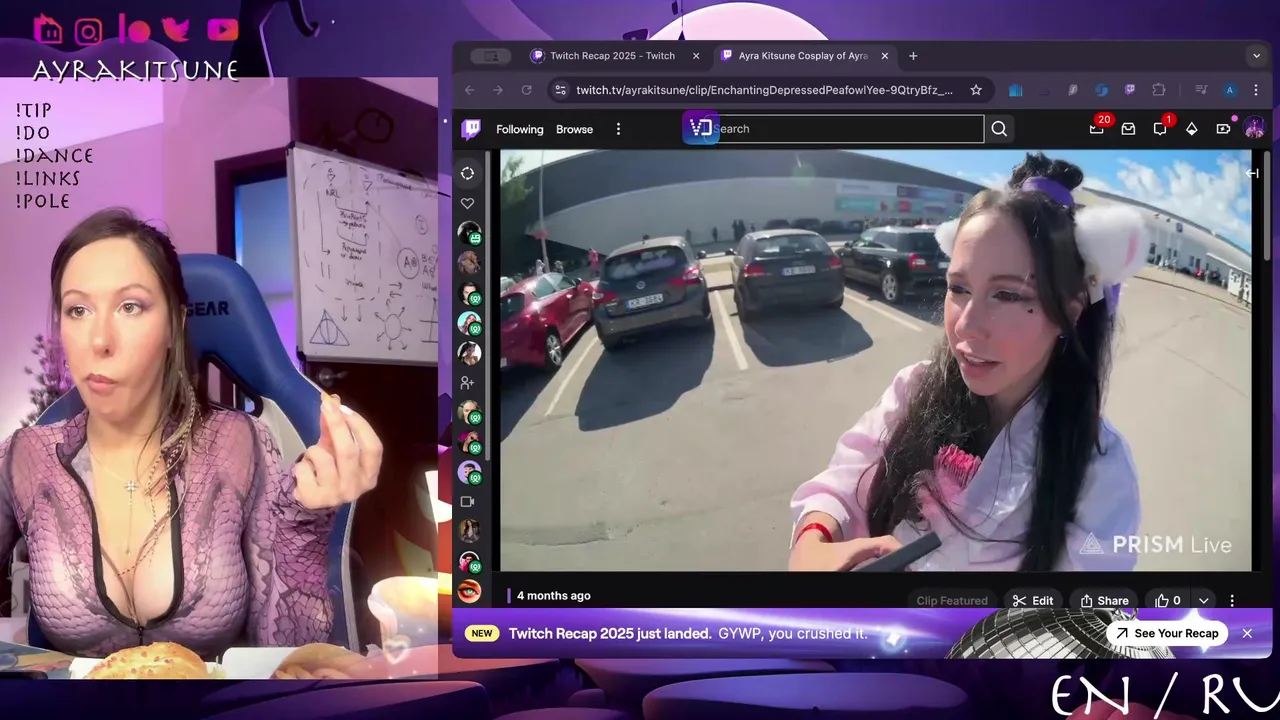Close the Twitch Recap 2025 tab

696,56
